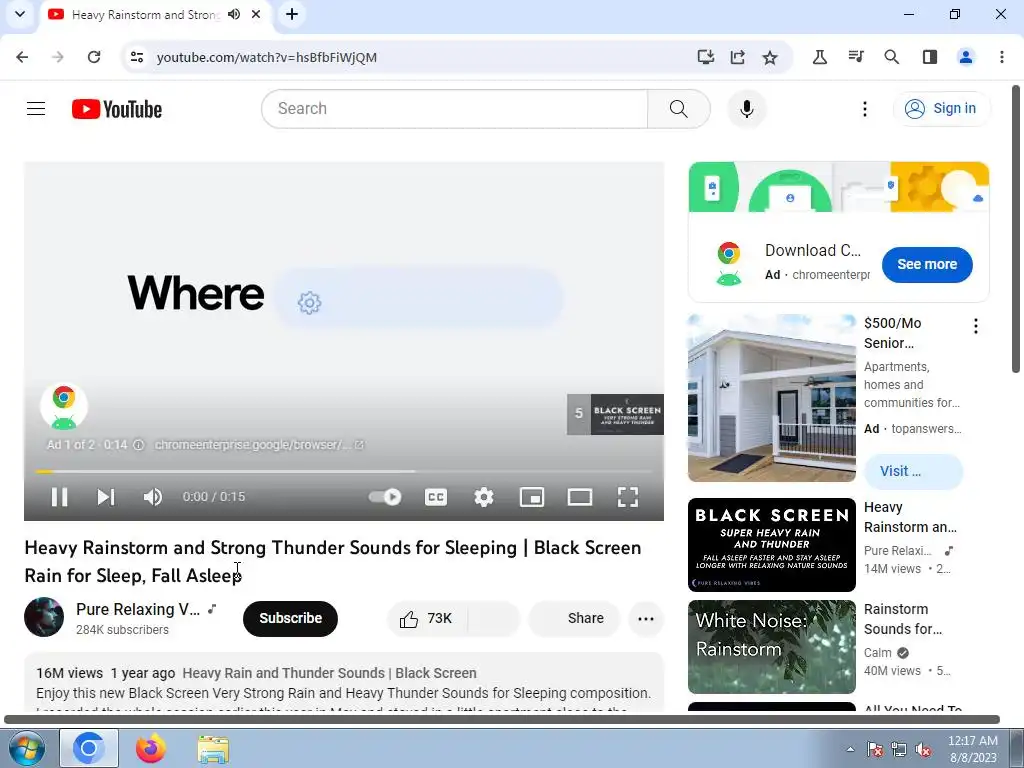Open the Chrome three-dot menu
Viewport: 1024px width, 768px height.
click(1002, 57)
